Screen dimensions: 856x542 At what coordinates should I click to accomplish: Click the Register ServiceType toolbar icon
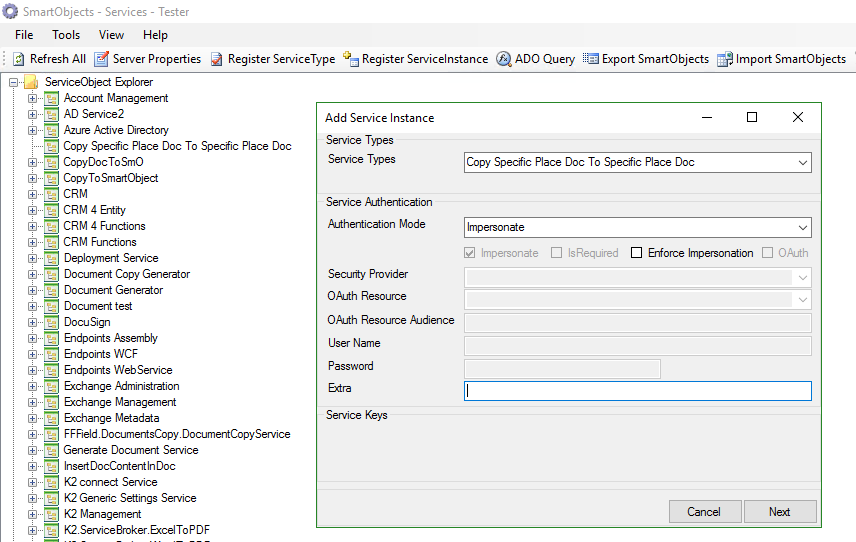[x=217, y=59]
